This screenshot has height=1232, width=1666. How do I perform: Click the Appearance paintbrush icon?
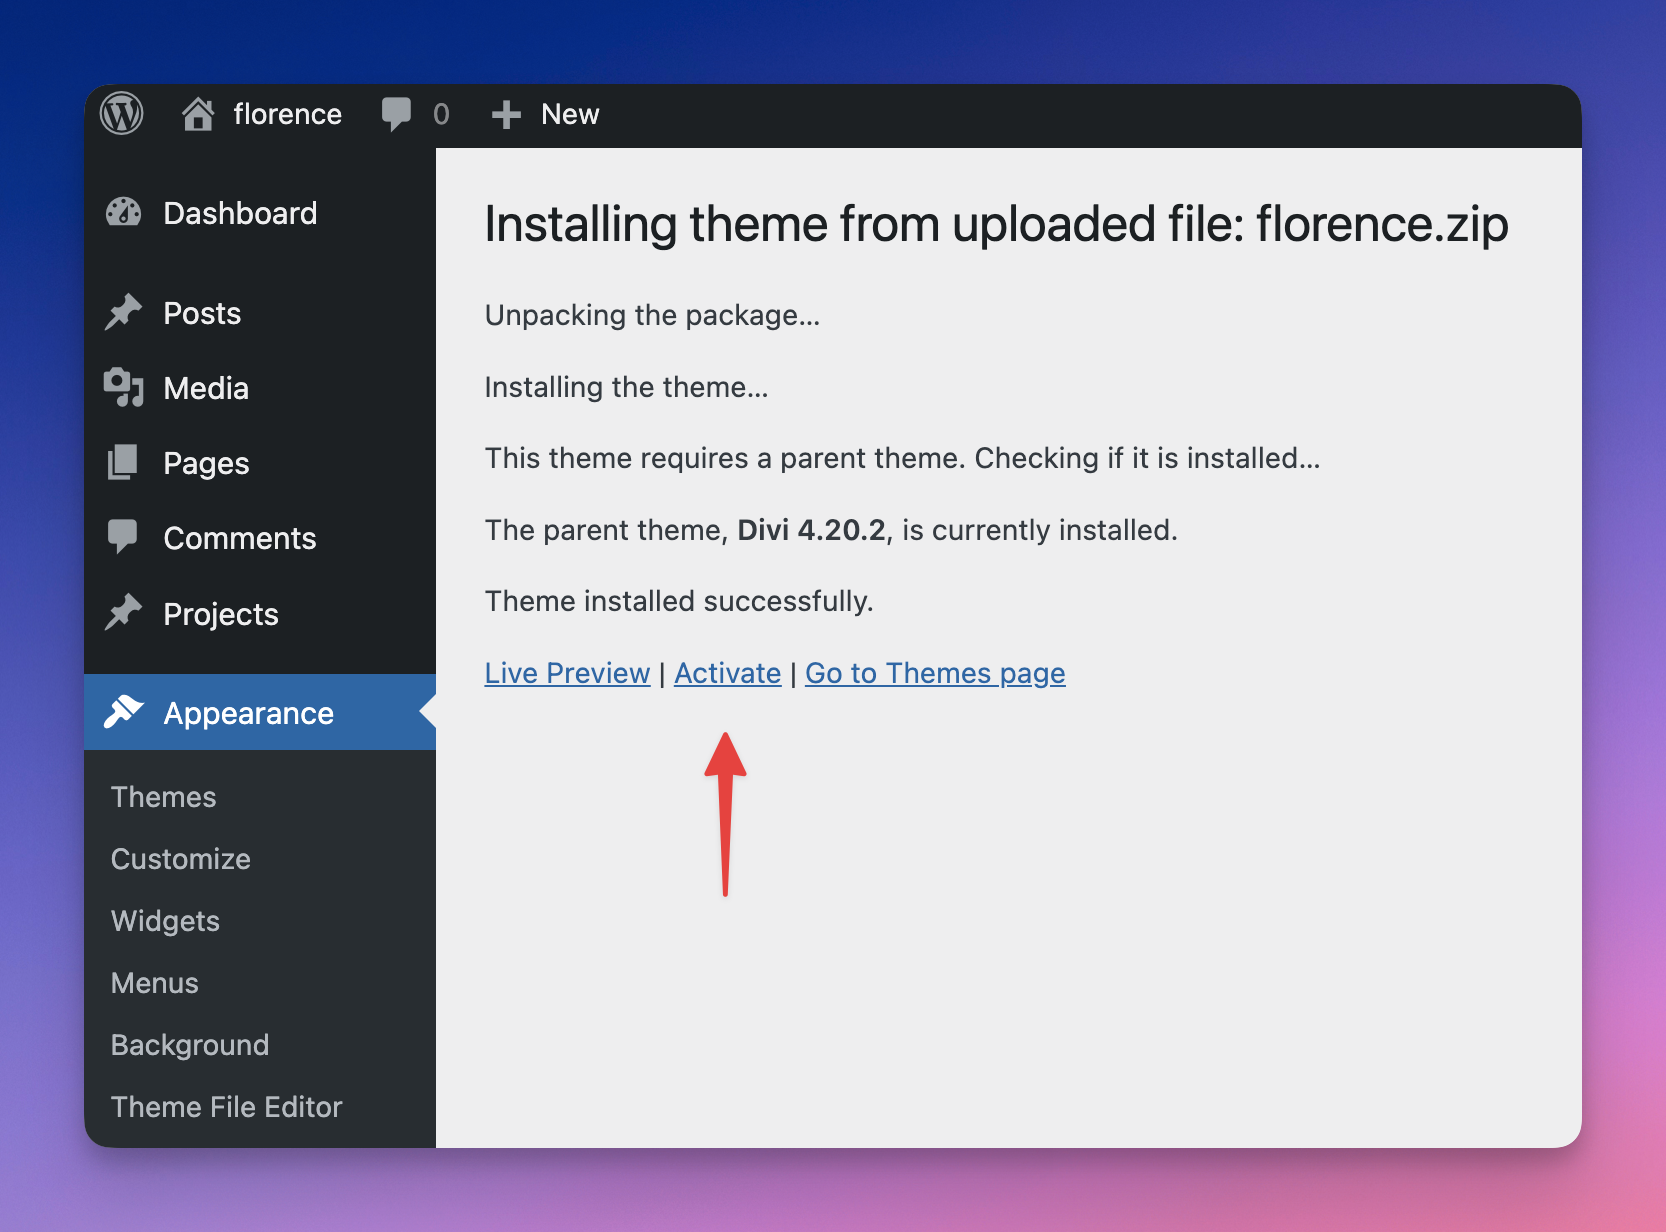pyautogui.click(x=124, y=712)
